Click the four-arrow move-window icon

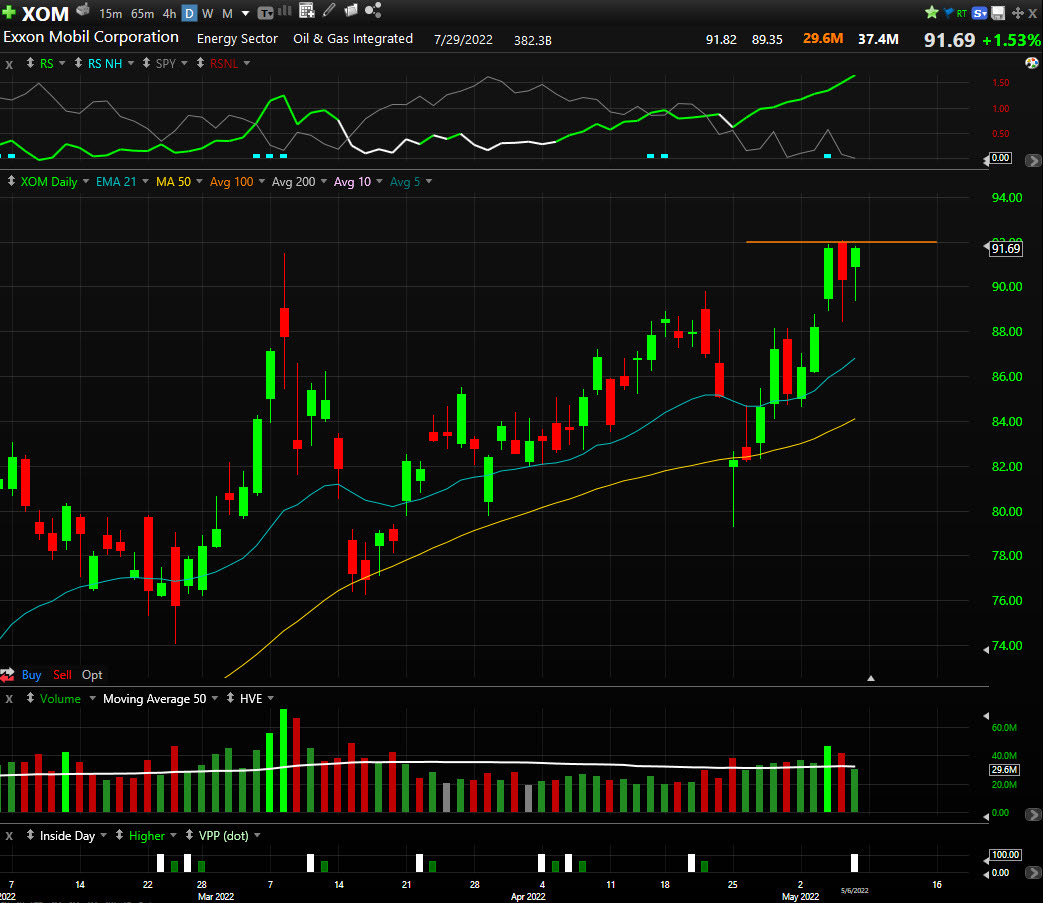pos(1018,13)
